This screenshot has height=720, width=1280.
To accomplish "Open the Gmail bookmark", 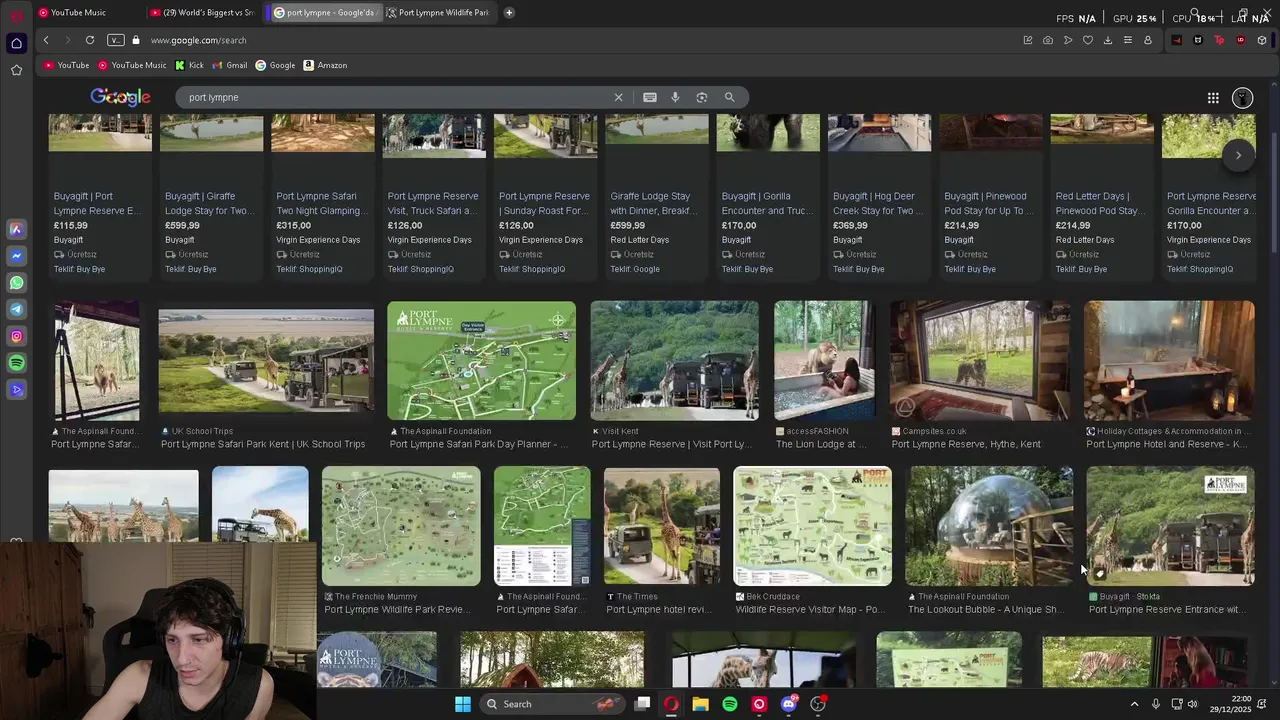I will tap(229, 65).
